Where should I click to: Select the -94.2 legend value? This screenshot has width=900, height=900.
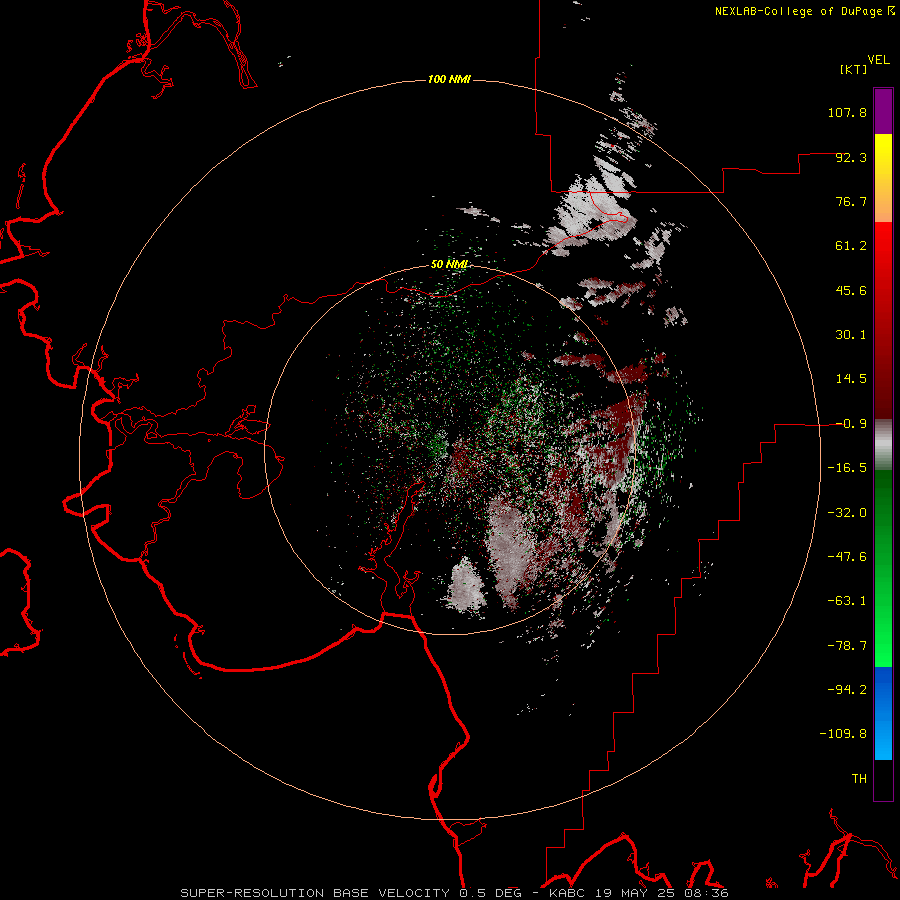(x=847, y=690)
